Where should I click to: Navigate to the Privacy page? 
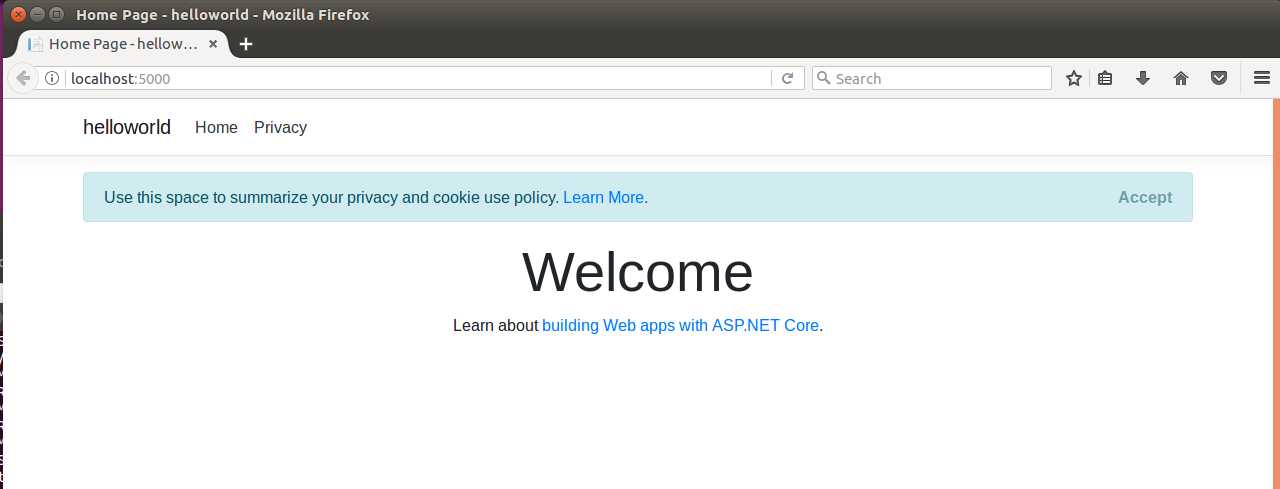pos(280,127)
